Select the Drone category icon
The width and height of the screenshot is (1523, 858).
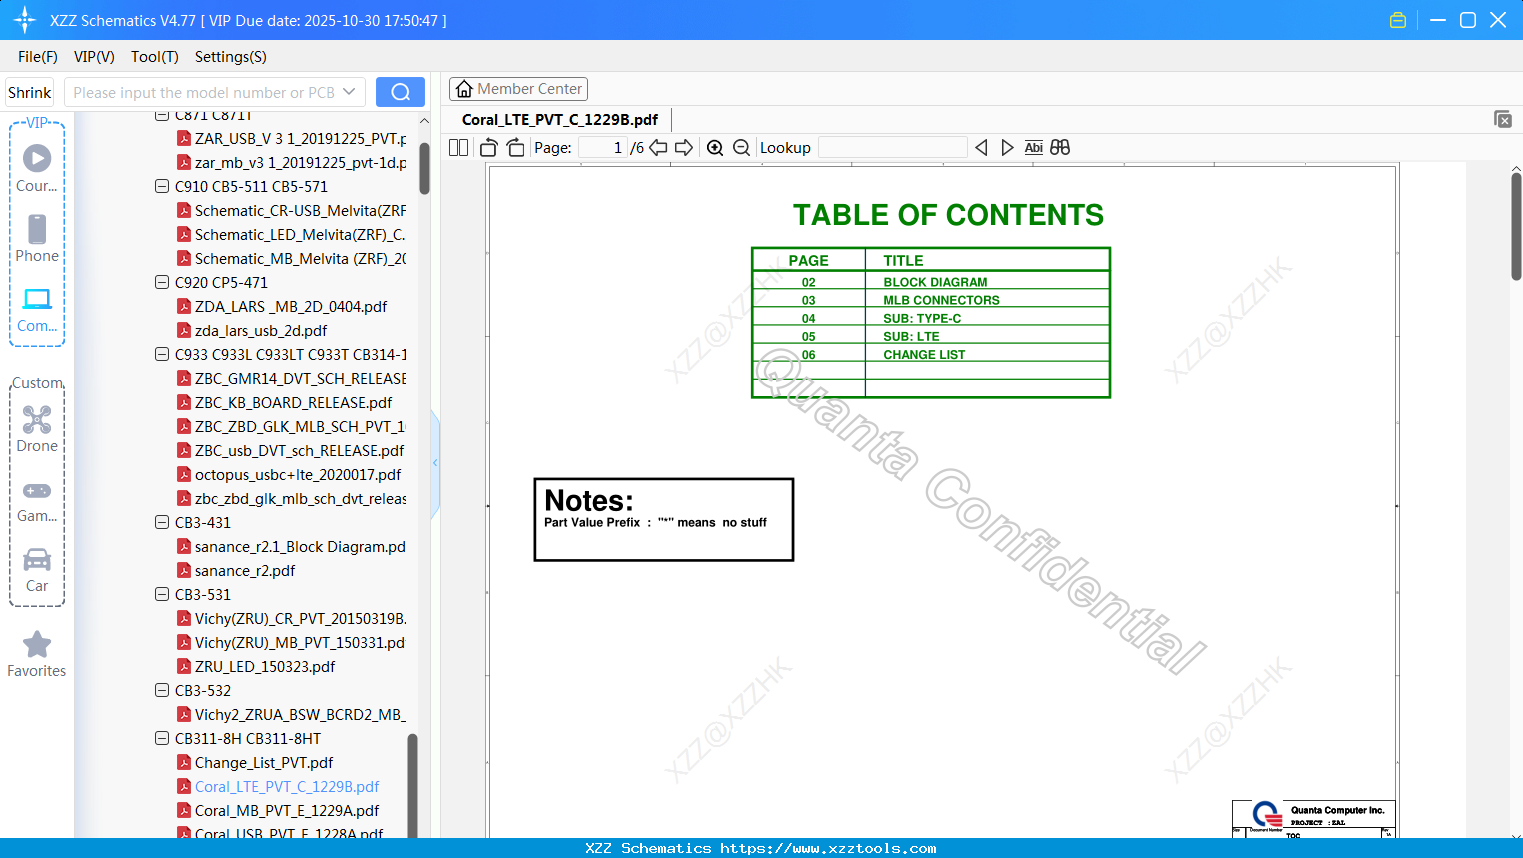pos(37,429)
